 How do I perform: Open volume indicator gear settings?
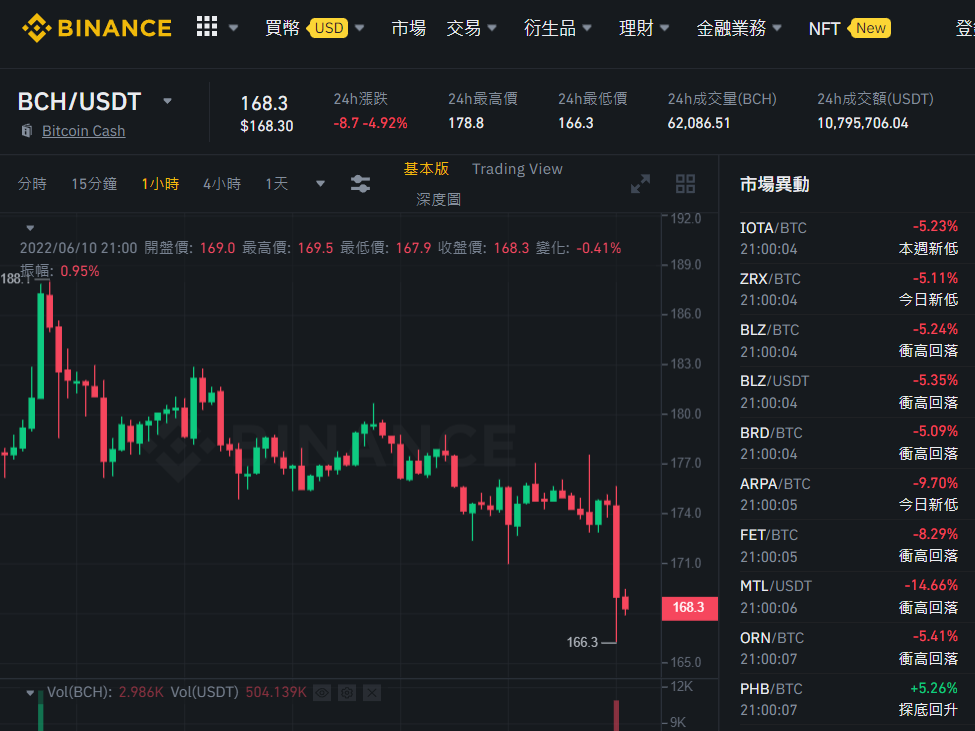tap(347, 692)
